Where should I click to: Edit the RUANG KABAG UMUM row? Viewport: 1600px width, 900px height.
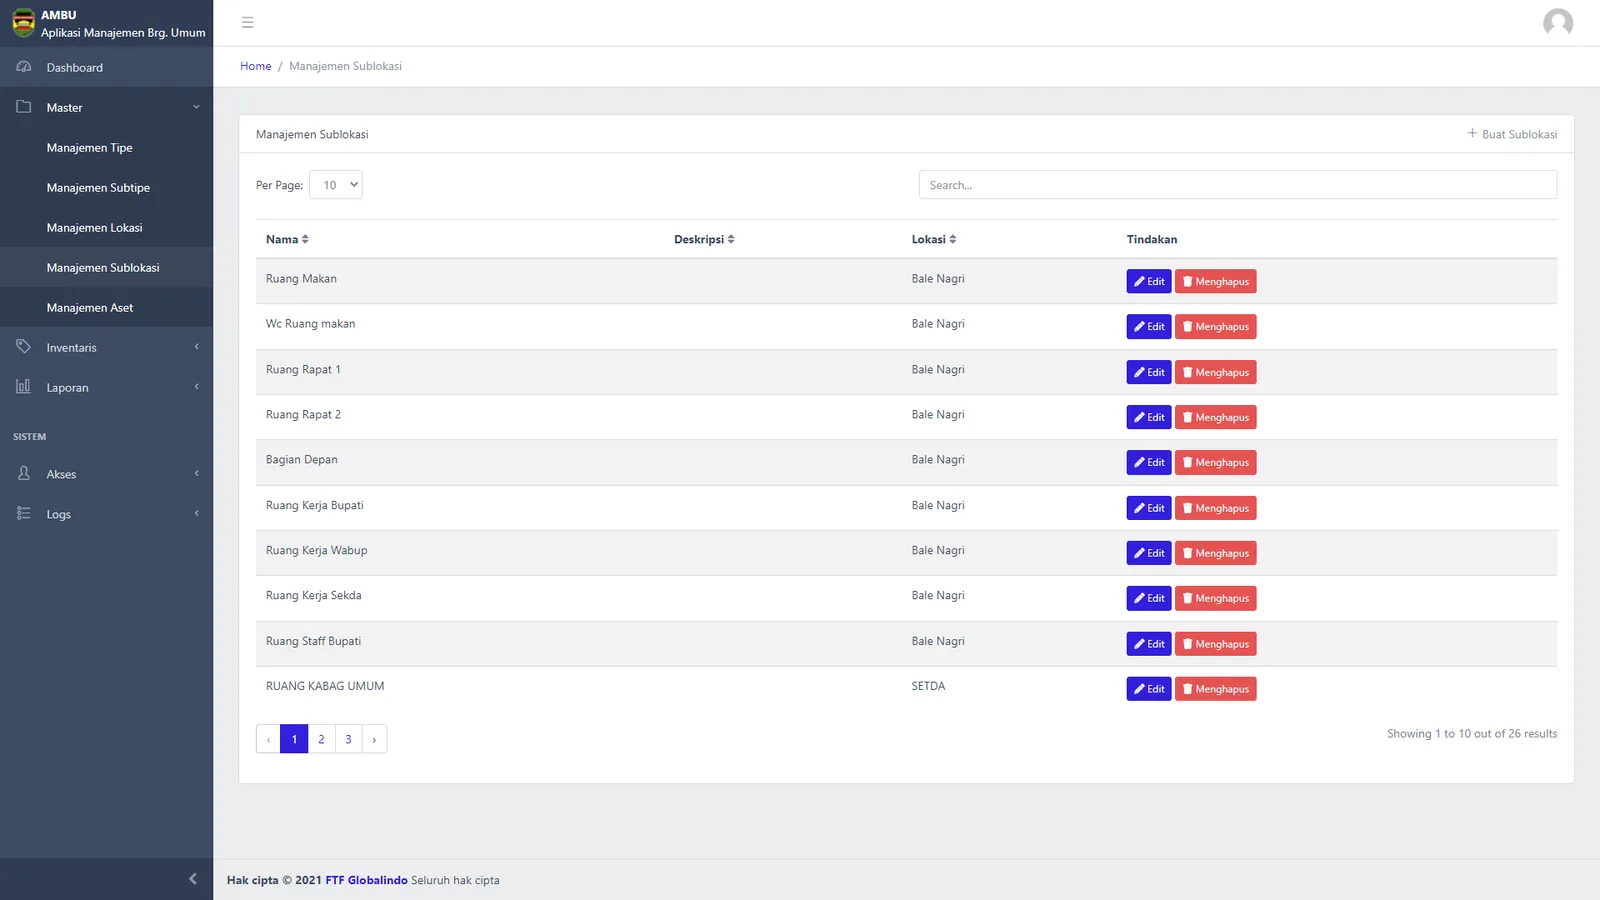point(1149,689)
